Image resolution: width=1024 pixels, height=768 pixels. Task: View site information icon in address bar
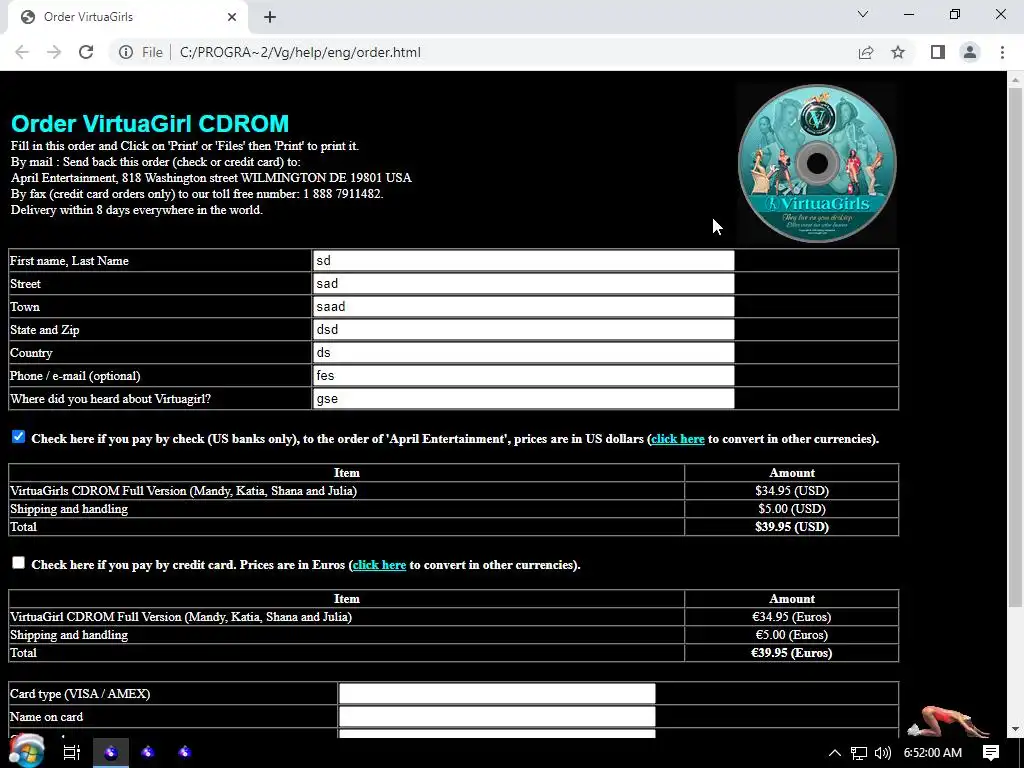126,52
